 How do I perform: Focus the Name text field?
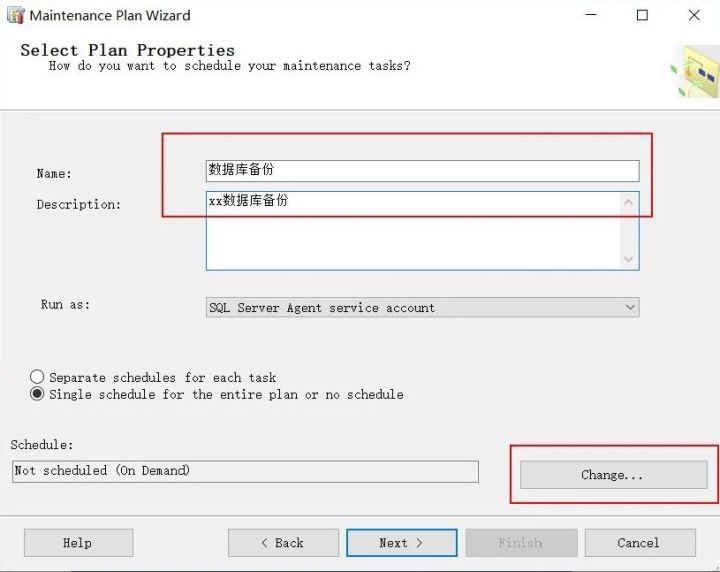(x=422, y=171)
